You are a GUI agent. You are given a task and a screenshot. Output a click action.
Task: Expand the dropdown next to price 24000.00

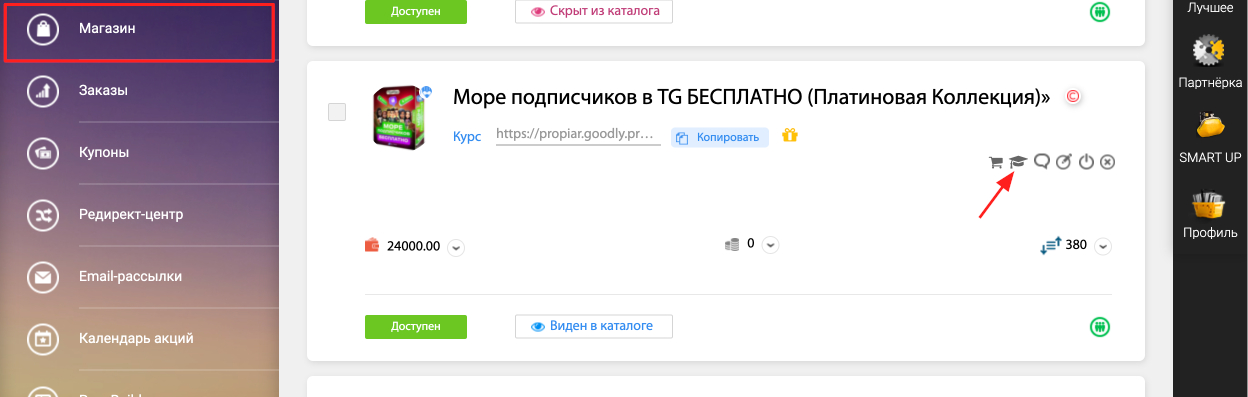(x=456, y=247)
